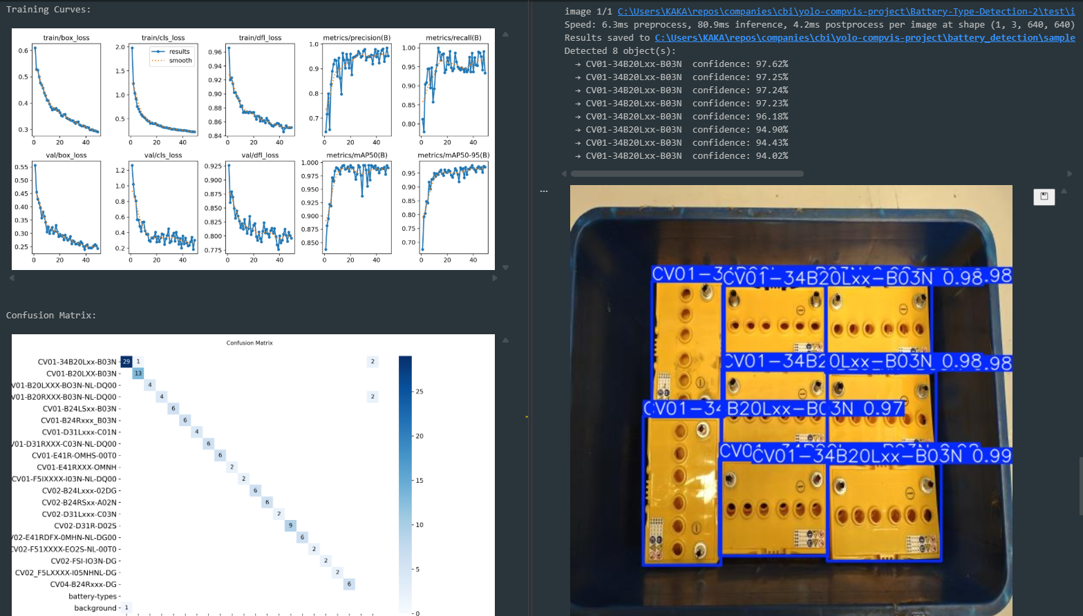Click the val/box_loss training plot
The height and width of the screenshot is (616, 1083).
click(x=67, y=206)
